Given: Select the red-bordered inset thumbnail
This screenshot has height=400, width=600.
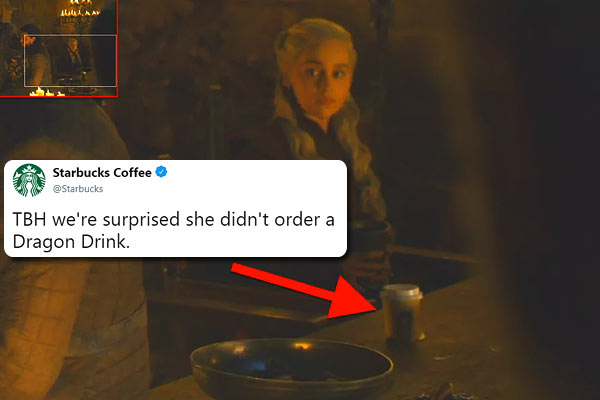Looking at the screenshot, I should (59, 48).
